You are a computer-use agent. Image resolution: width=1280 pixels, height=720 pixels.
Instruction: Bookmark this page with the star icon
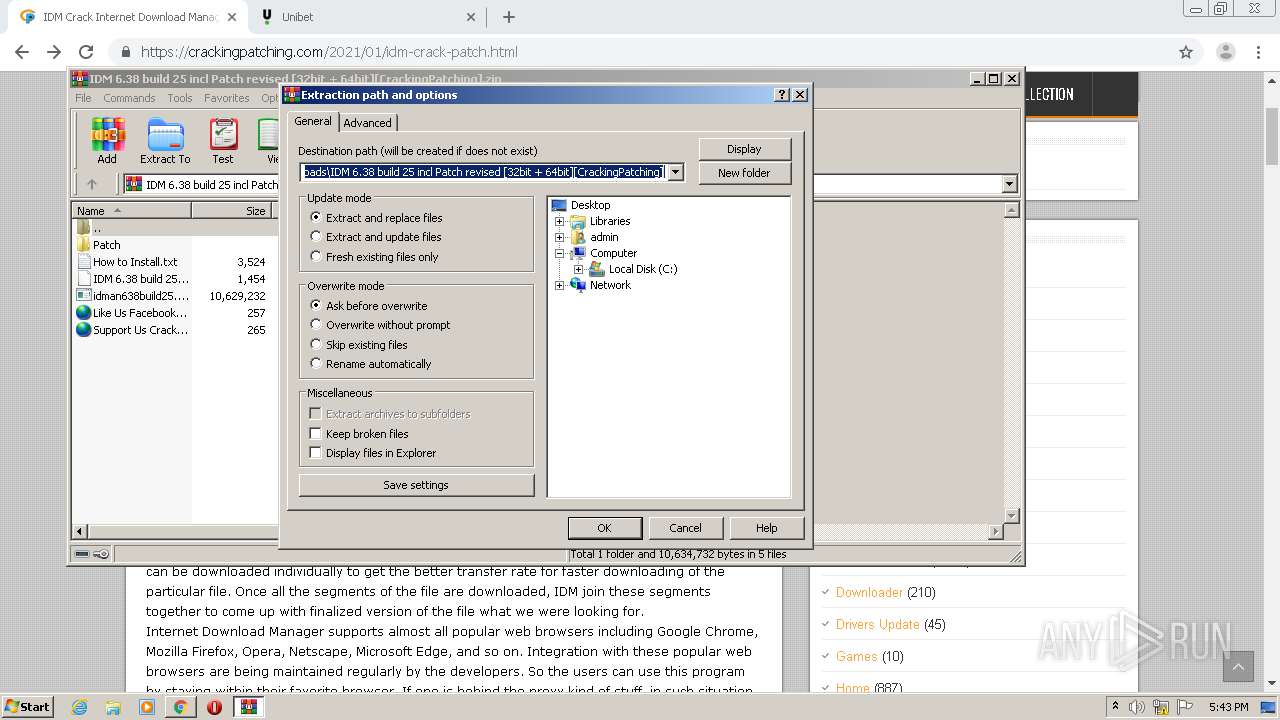point(1186,52)
